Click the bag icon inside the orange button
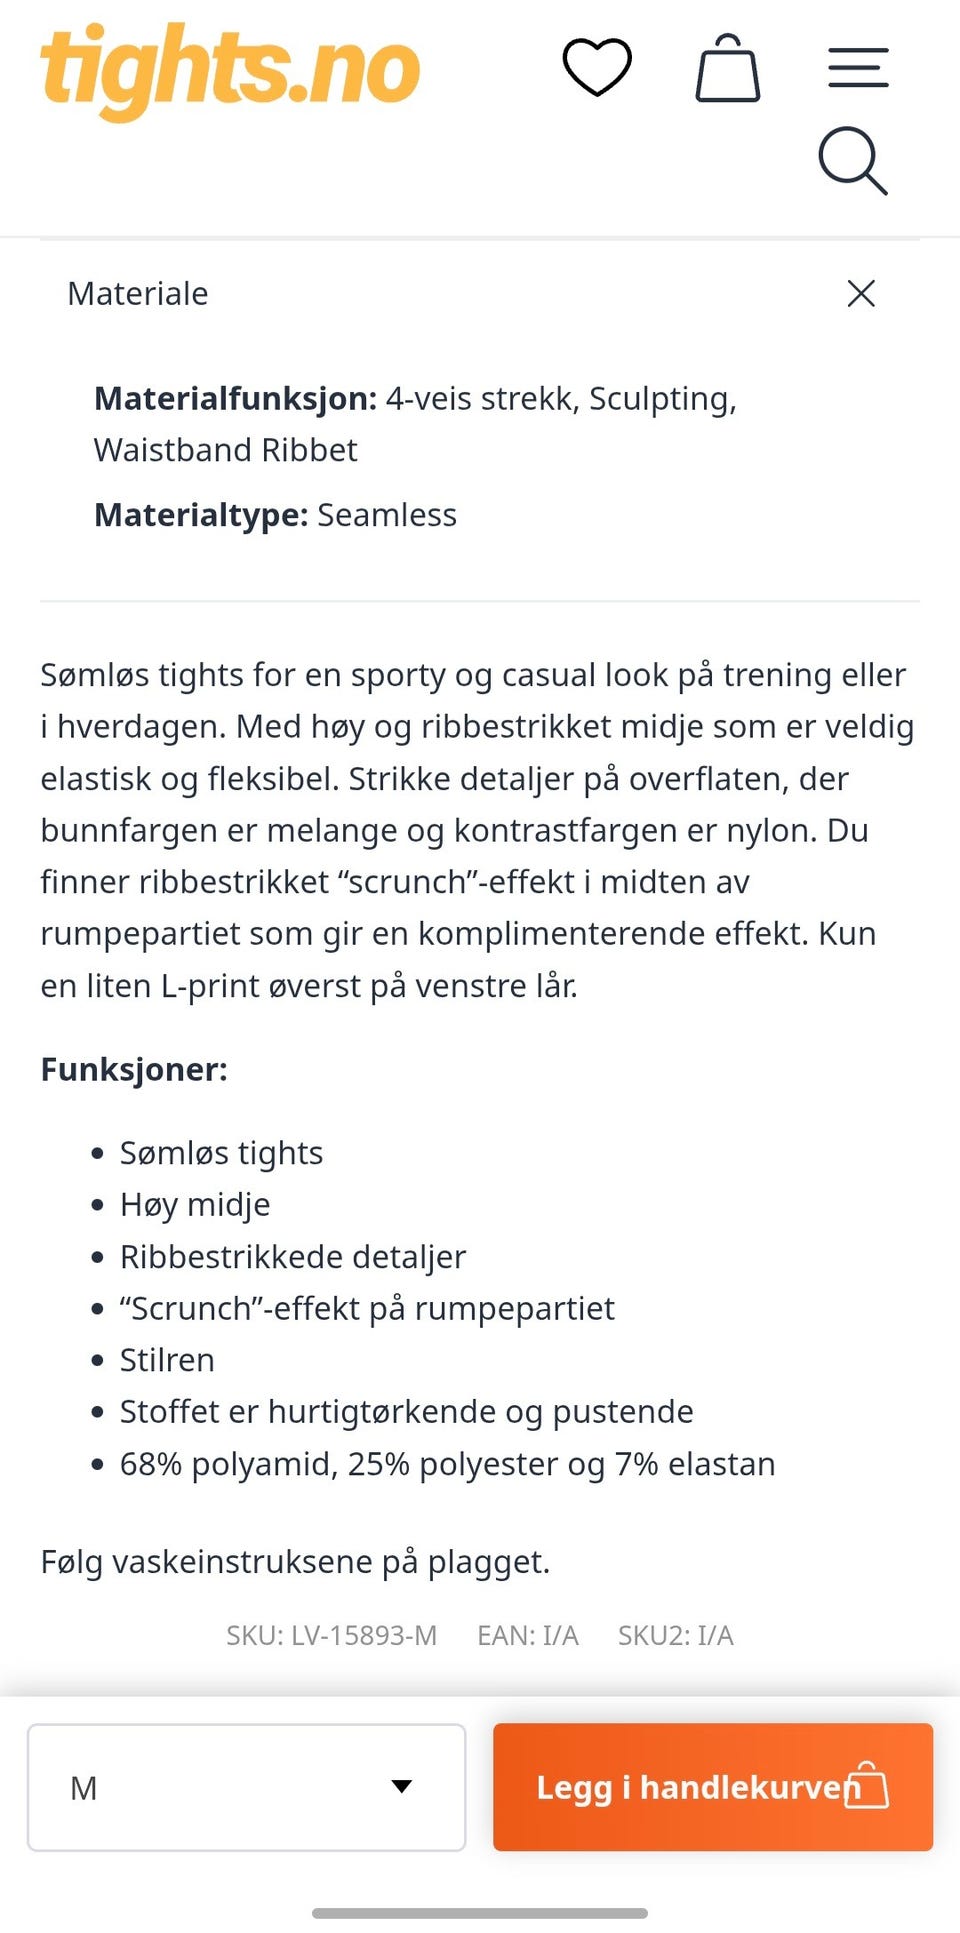This screenshot has height=1933, width=960. click(x=867, y=1787)
